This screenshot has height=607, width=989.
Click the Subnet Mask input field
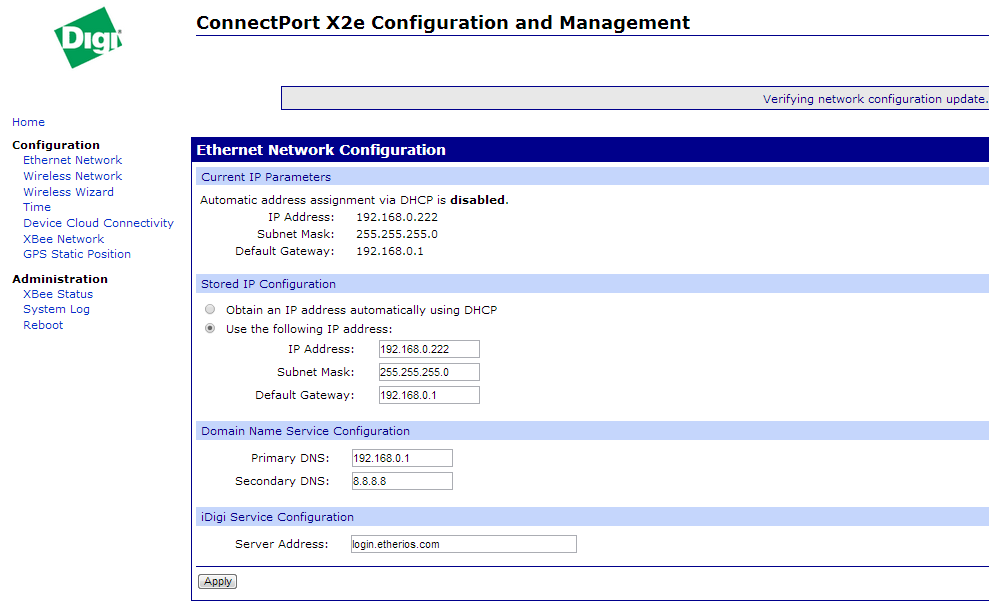tap(429, 372)
